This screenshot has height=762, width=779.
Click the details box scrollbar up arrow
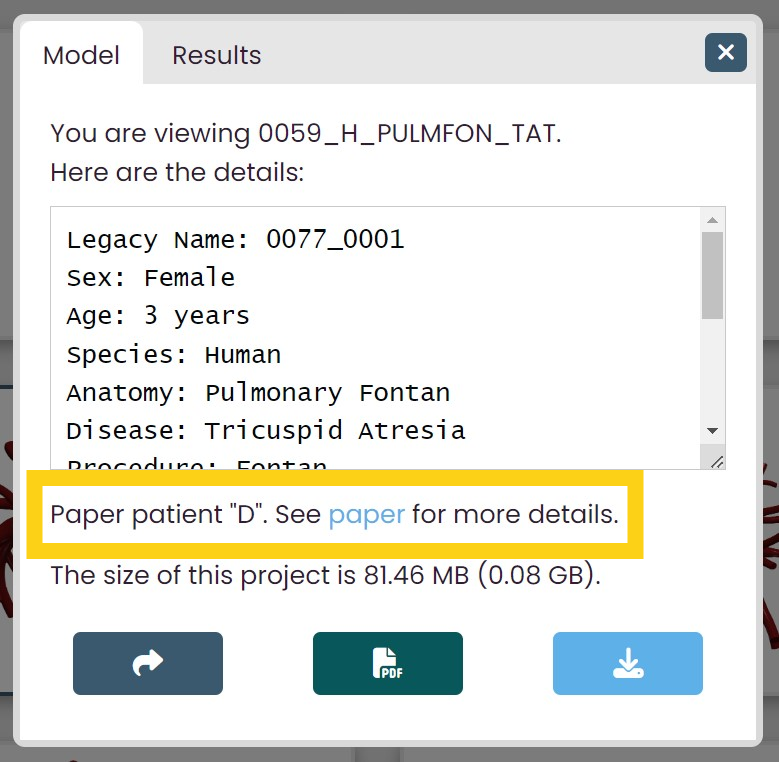pyautogui.click(x=712, y=220)
